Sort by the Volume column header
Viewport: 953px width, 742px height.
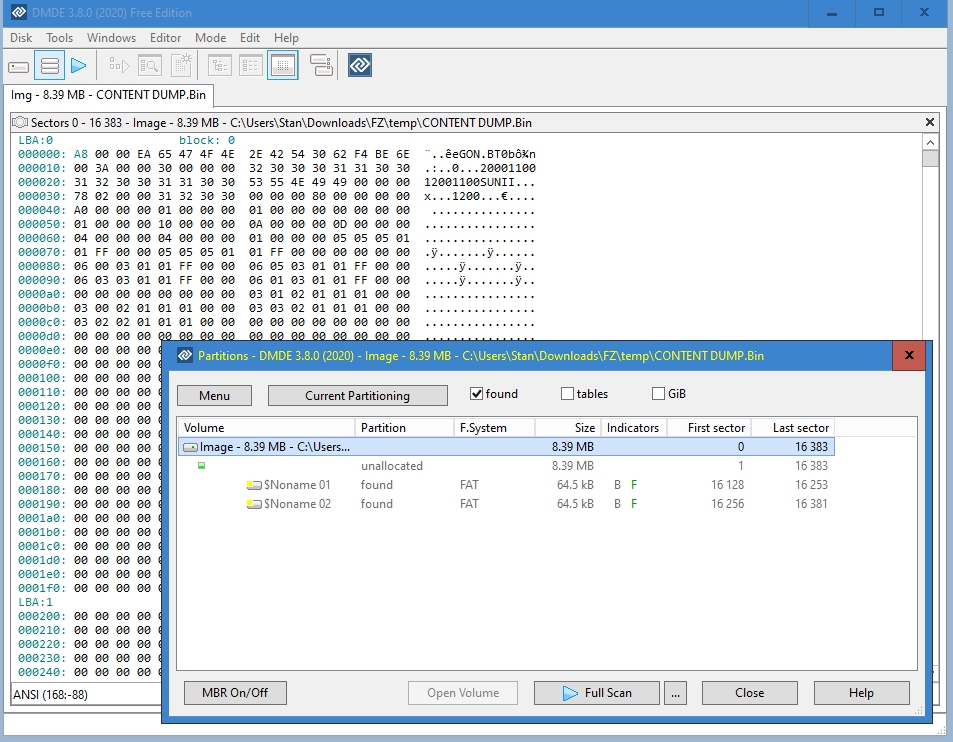pyautogui.click(x=266, y=428)
